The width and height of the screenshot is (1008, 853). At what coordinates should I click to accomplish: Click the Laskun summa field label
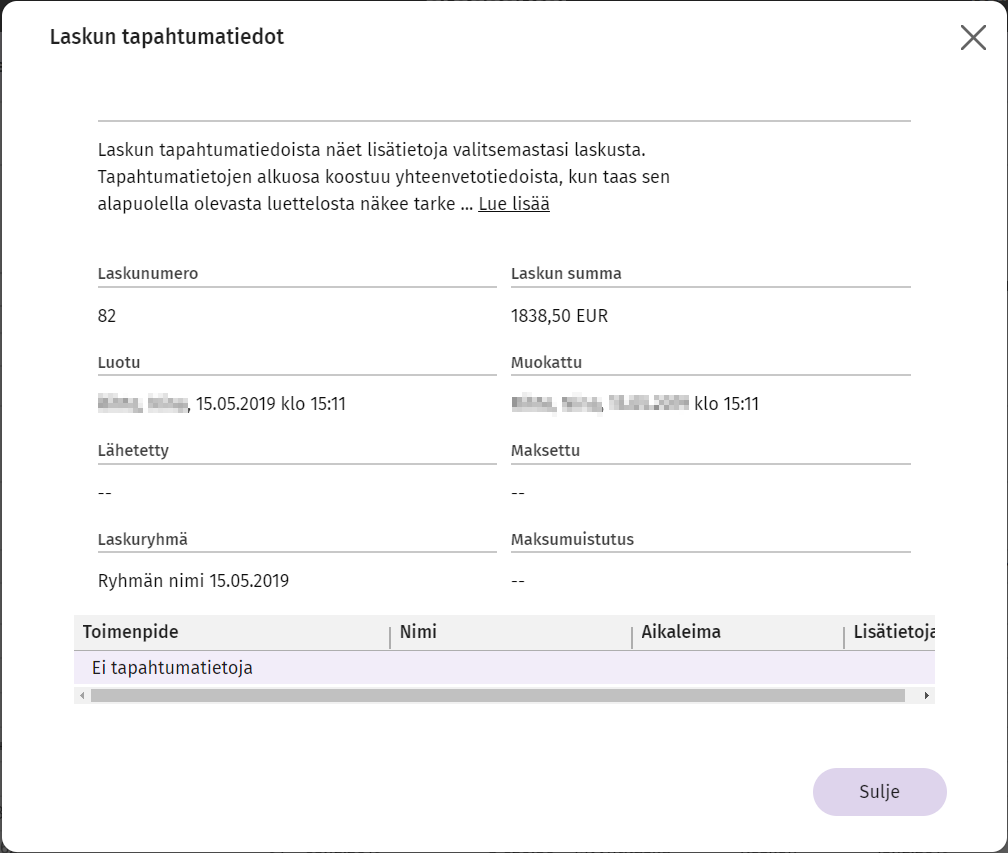coord(566,273)
